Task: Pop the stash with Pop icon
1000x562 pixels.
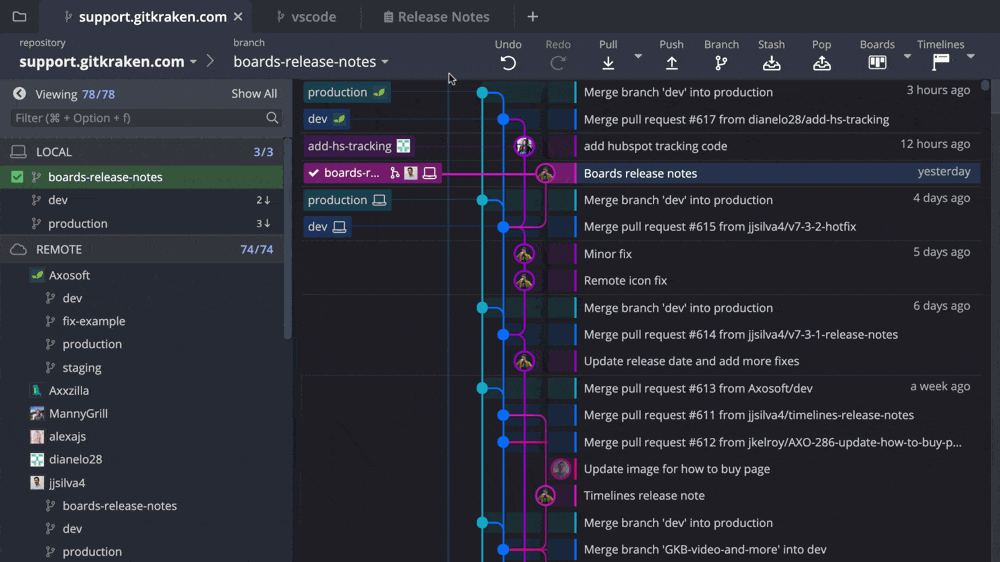Action: coord(821,63)
